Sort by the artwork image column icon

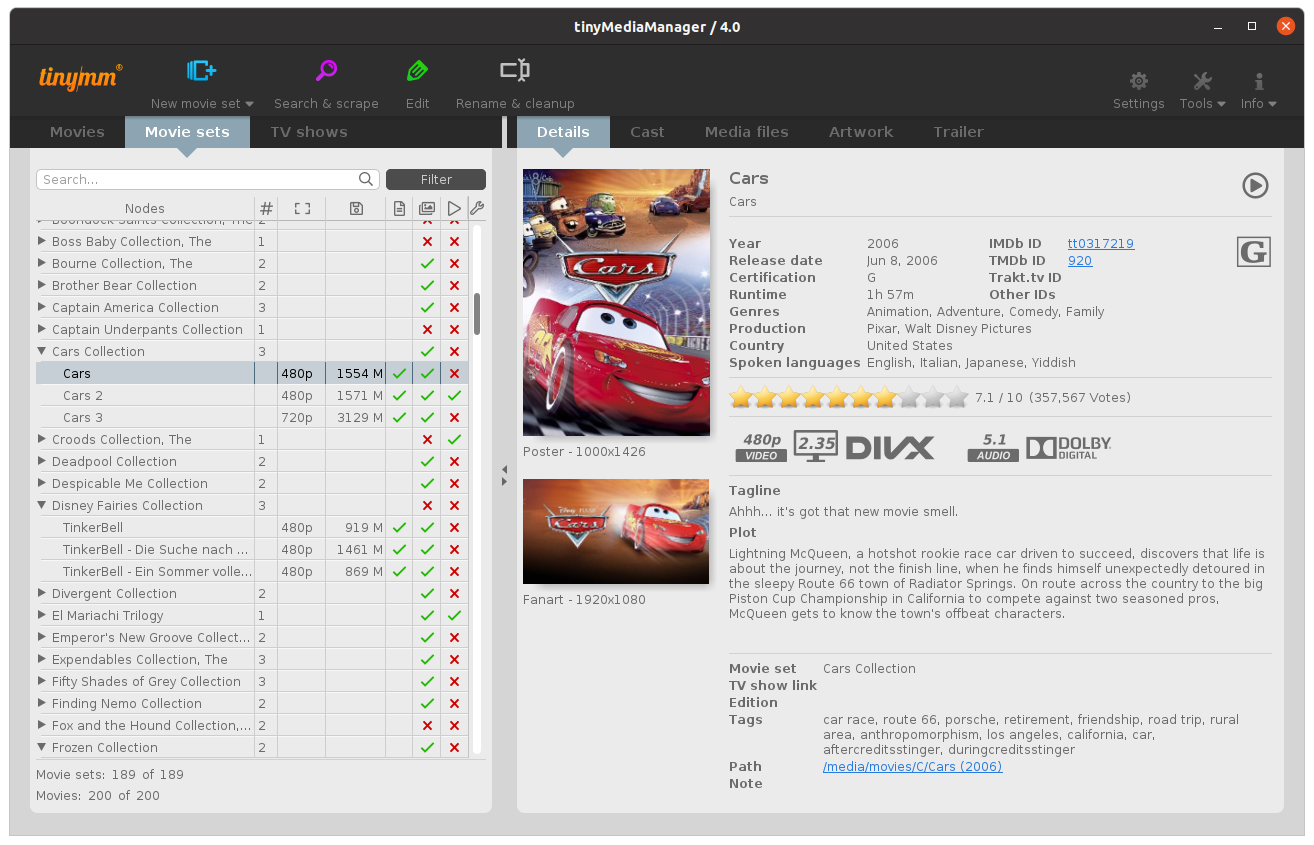tap(427, 208)
